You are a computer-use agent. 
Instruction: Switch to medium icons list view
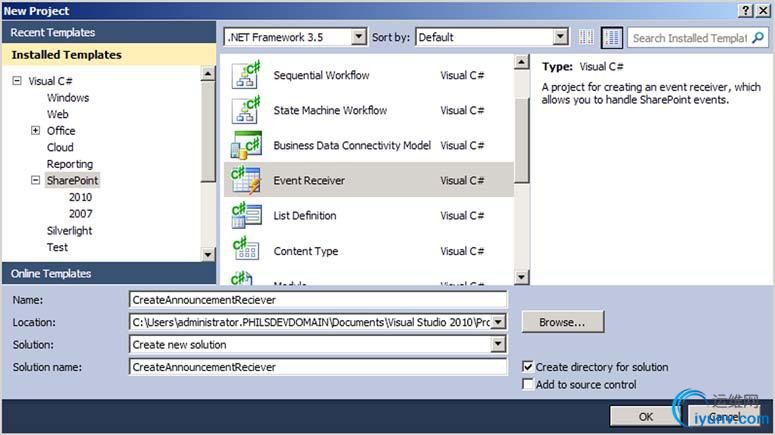612,38
